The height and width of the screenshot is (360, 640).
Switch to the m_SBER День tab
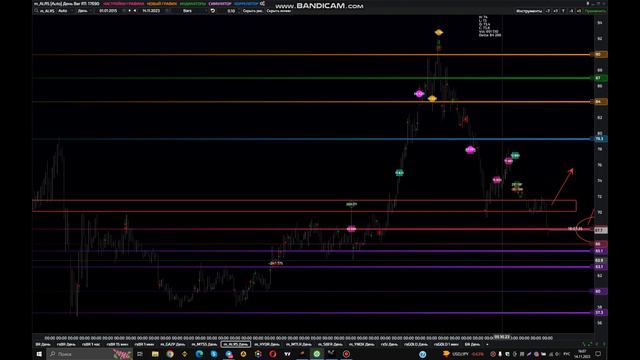[x=330, y=344]
